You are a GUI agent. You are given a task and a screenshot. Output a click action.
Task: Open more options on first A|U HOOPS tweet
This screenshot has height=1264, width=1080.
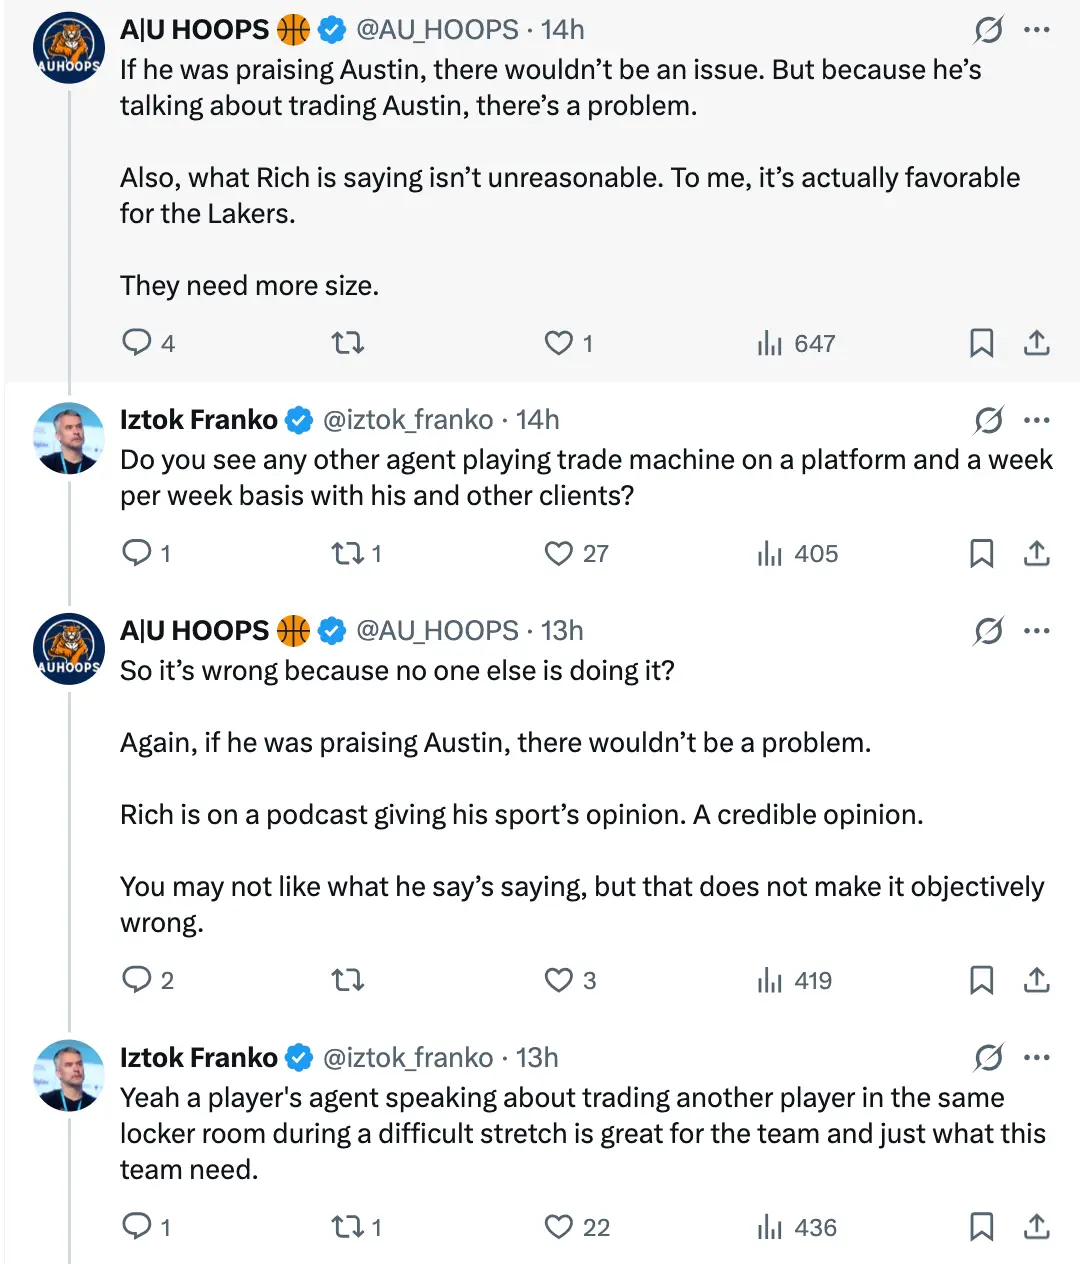point(1037,30)
